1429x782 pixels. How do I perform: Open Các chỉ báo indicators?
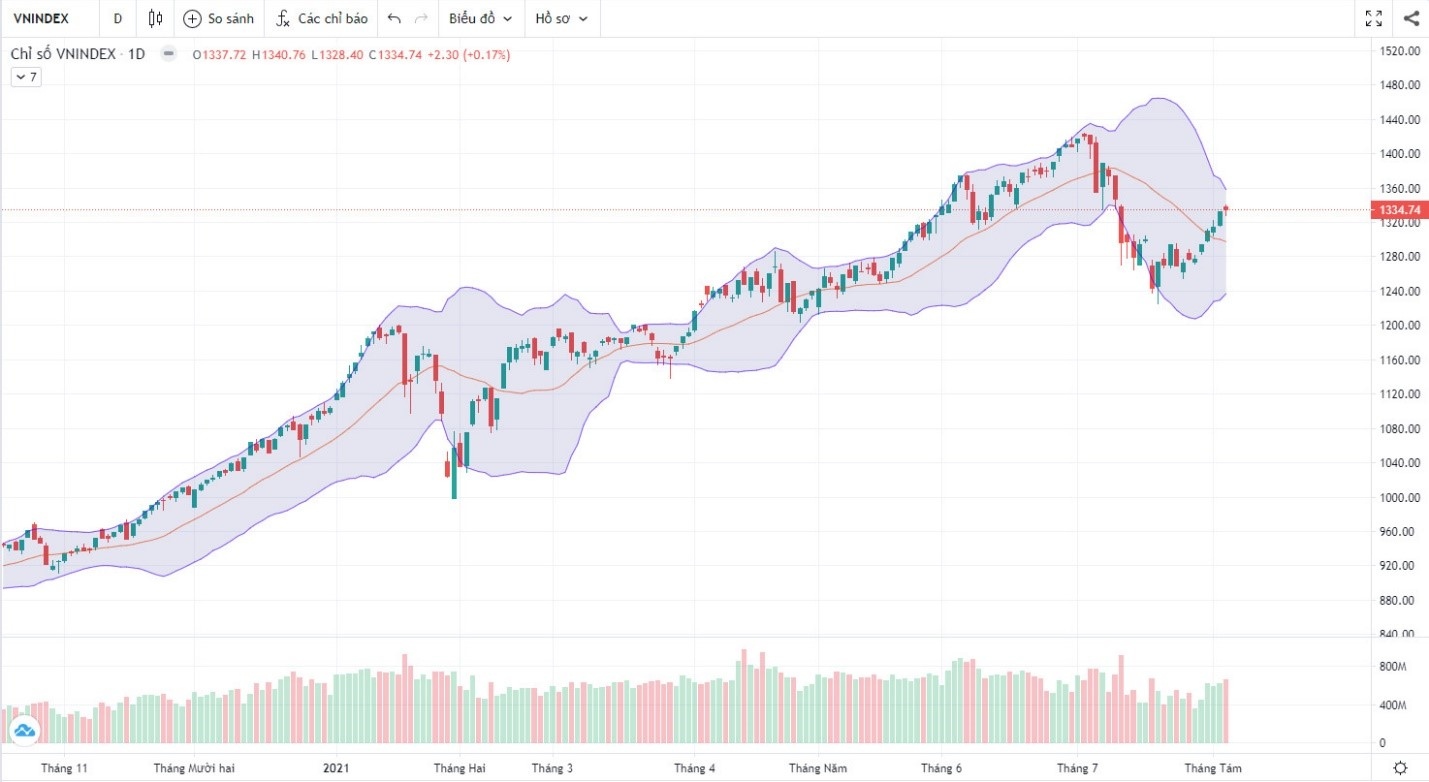(322, 18)
